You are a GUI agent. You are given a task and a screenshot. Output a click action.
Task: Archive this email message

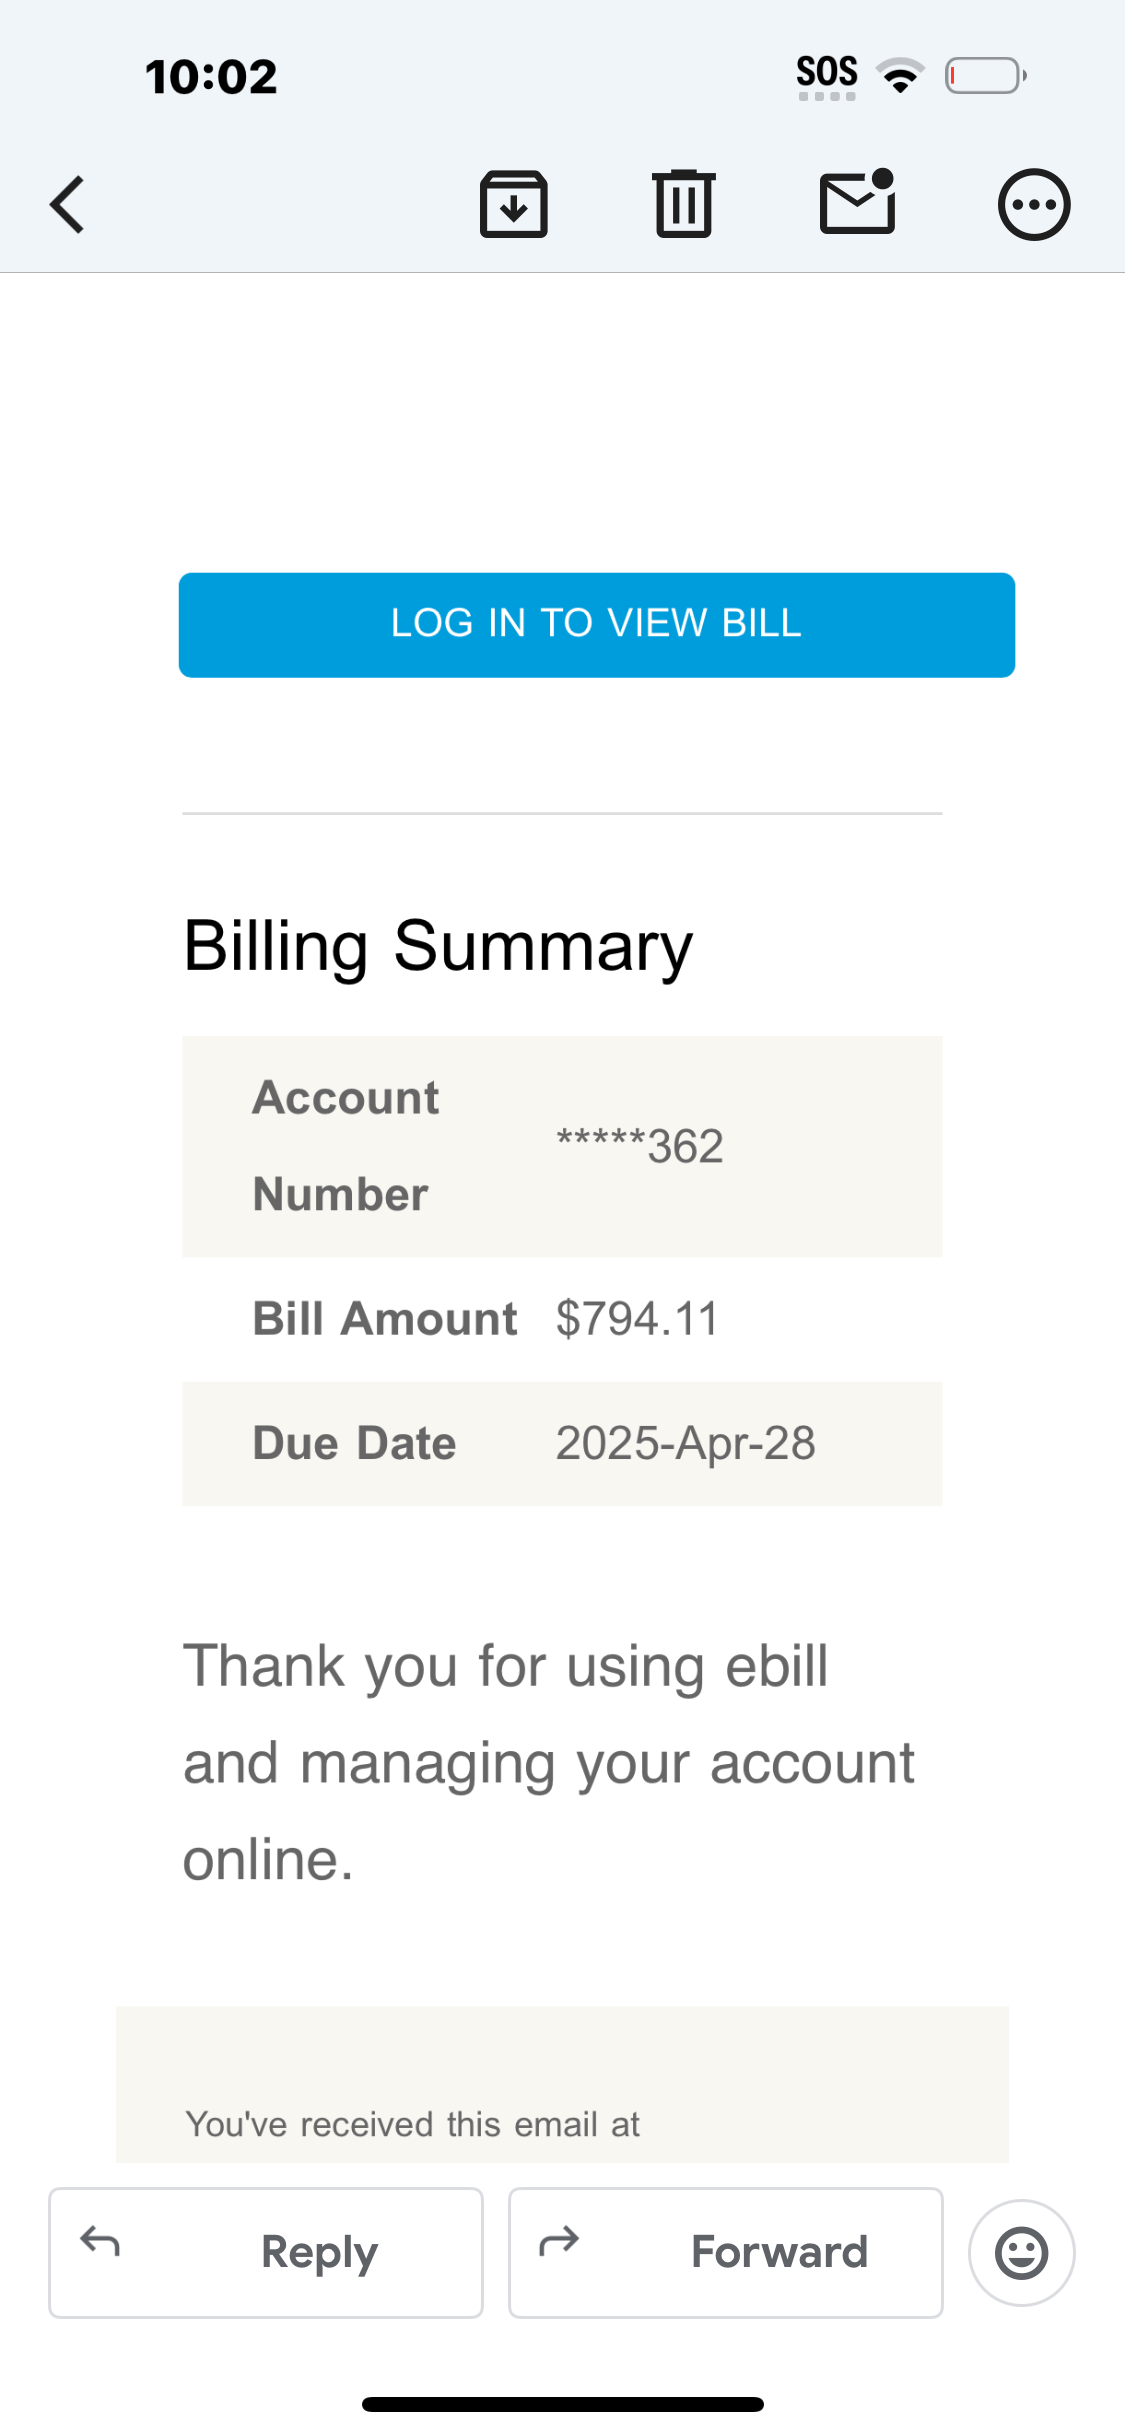click(514, 205)
